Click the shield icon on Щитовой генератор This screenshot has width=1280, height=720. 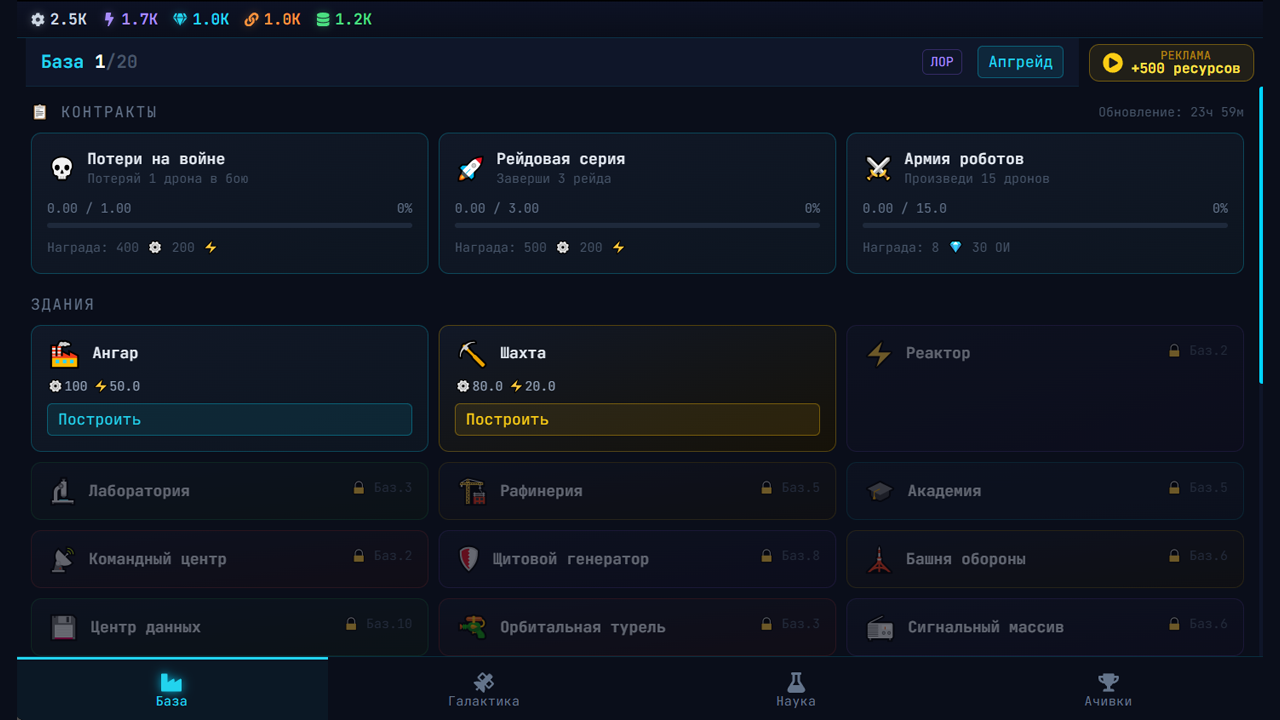tap(471, 558)
